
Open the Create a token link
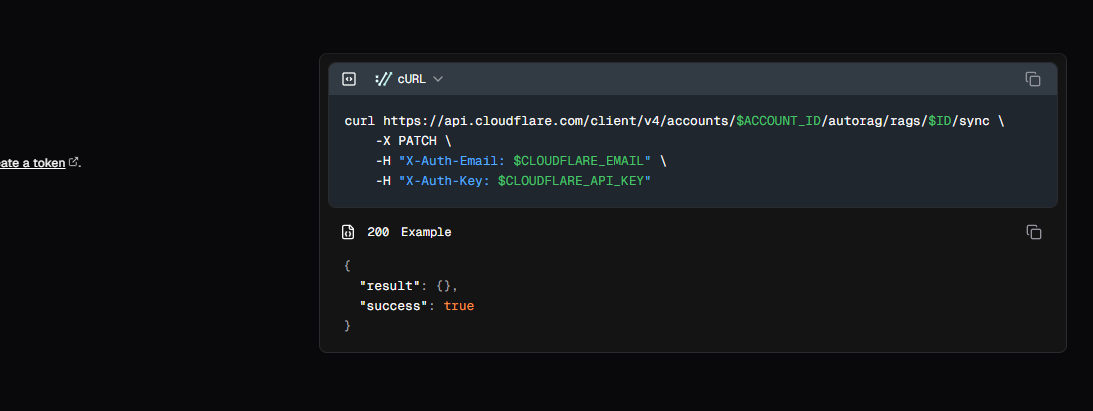pos(32,163)
